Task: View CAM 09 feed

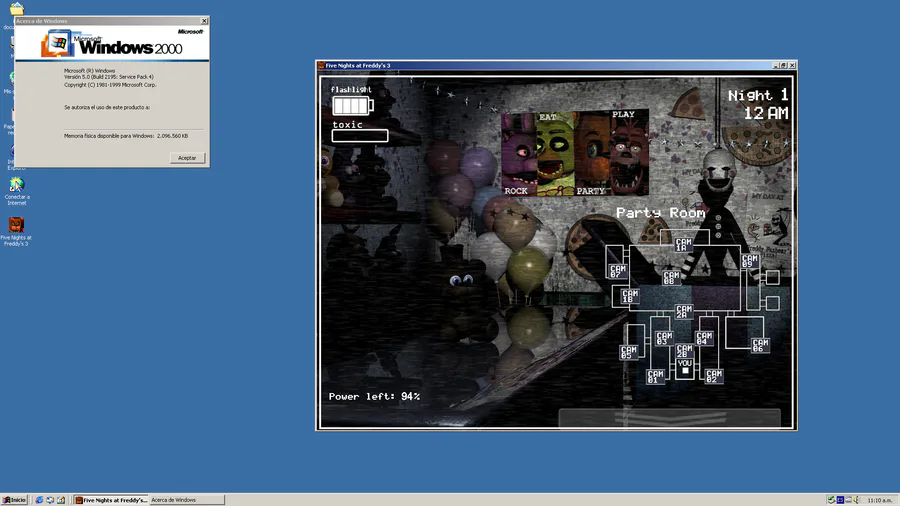Action: (x=750, y=261)
